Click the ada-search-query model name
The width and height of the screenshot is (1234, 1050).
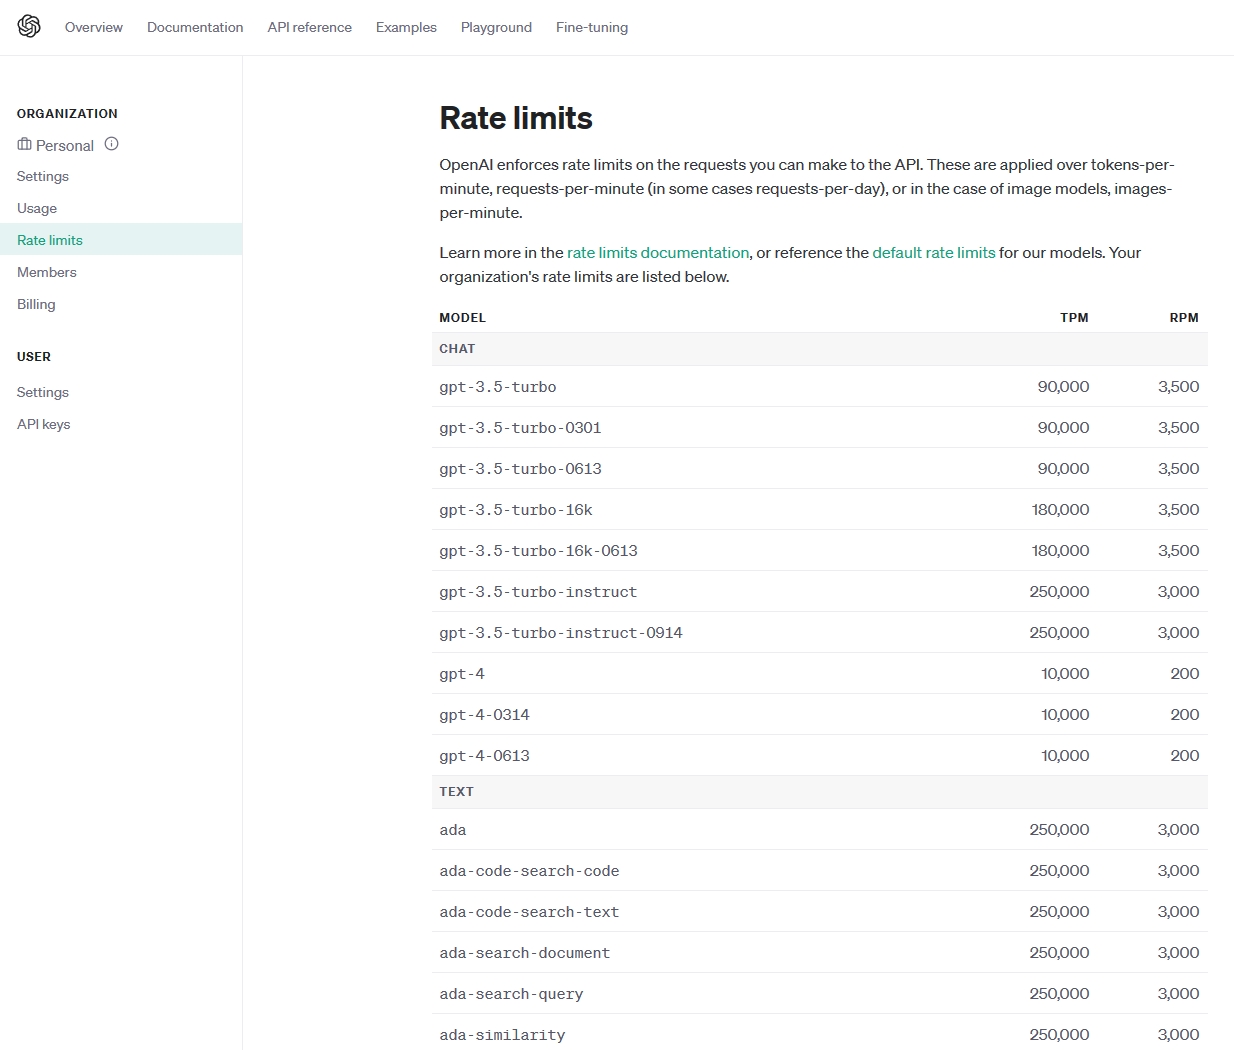click(511, 994)
